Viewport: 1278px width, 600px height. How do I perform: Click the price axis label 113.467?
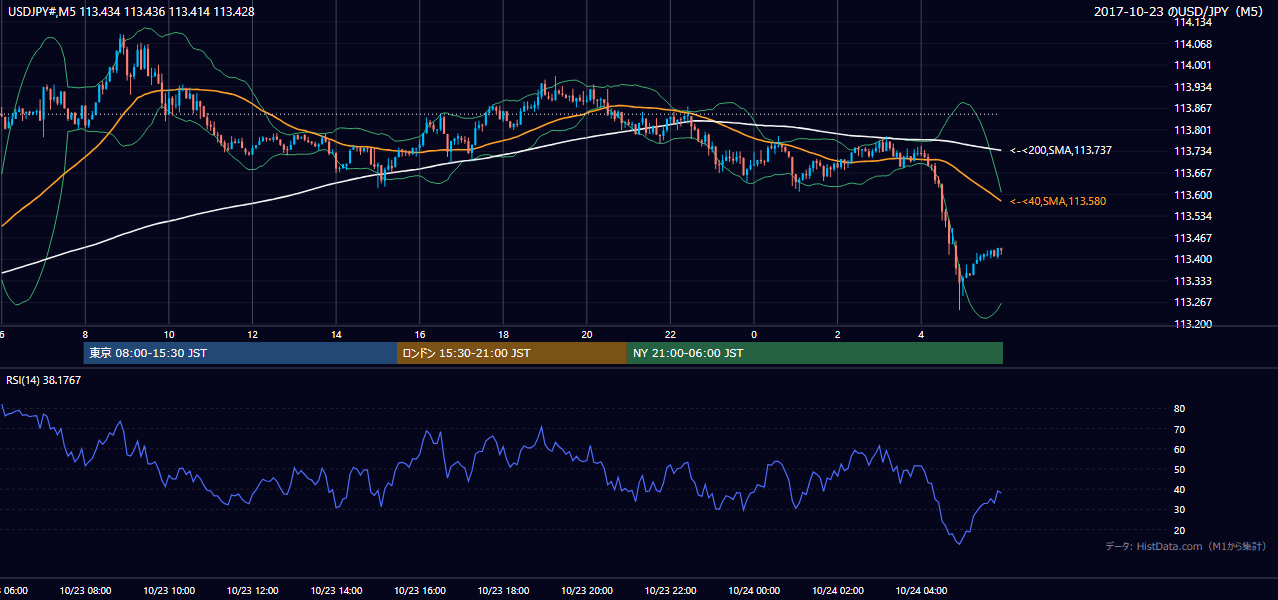tap(1191, 238)
